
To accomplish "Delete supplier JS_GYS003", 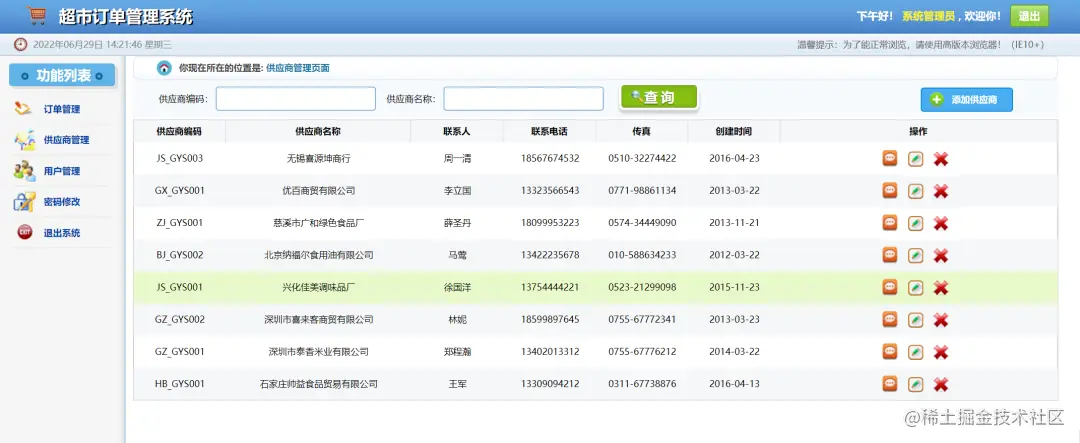I will (x=941, y=159).
